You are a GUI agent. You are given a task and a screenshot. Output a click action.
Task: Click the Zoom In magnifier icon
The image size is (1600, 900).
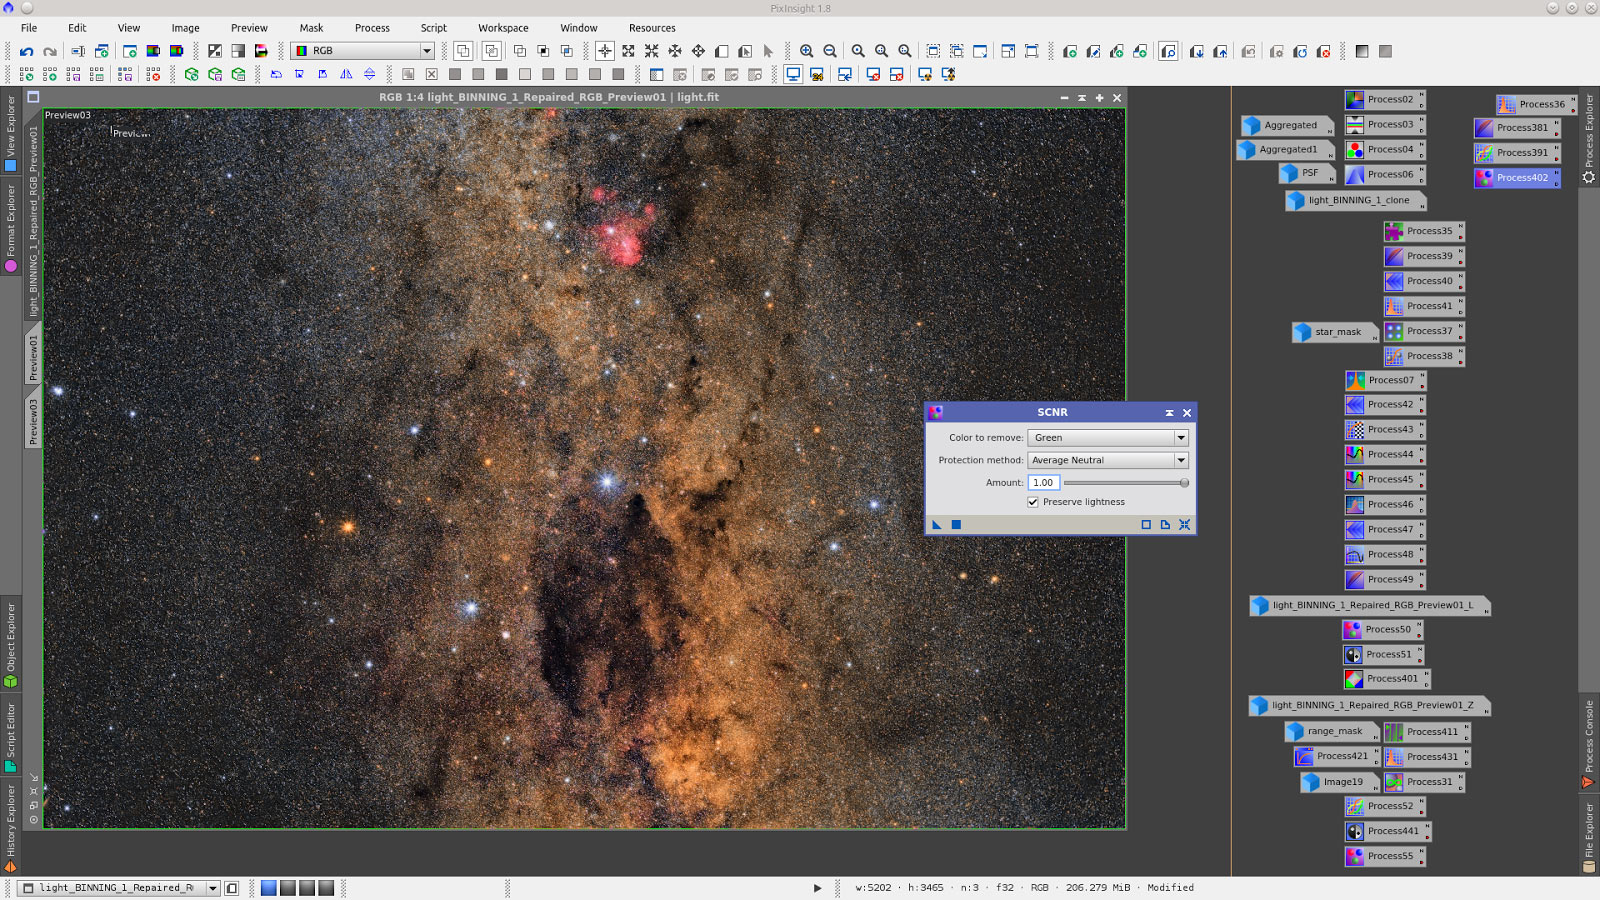807,51
